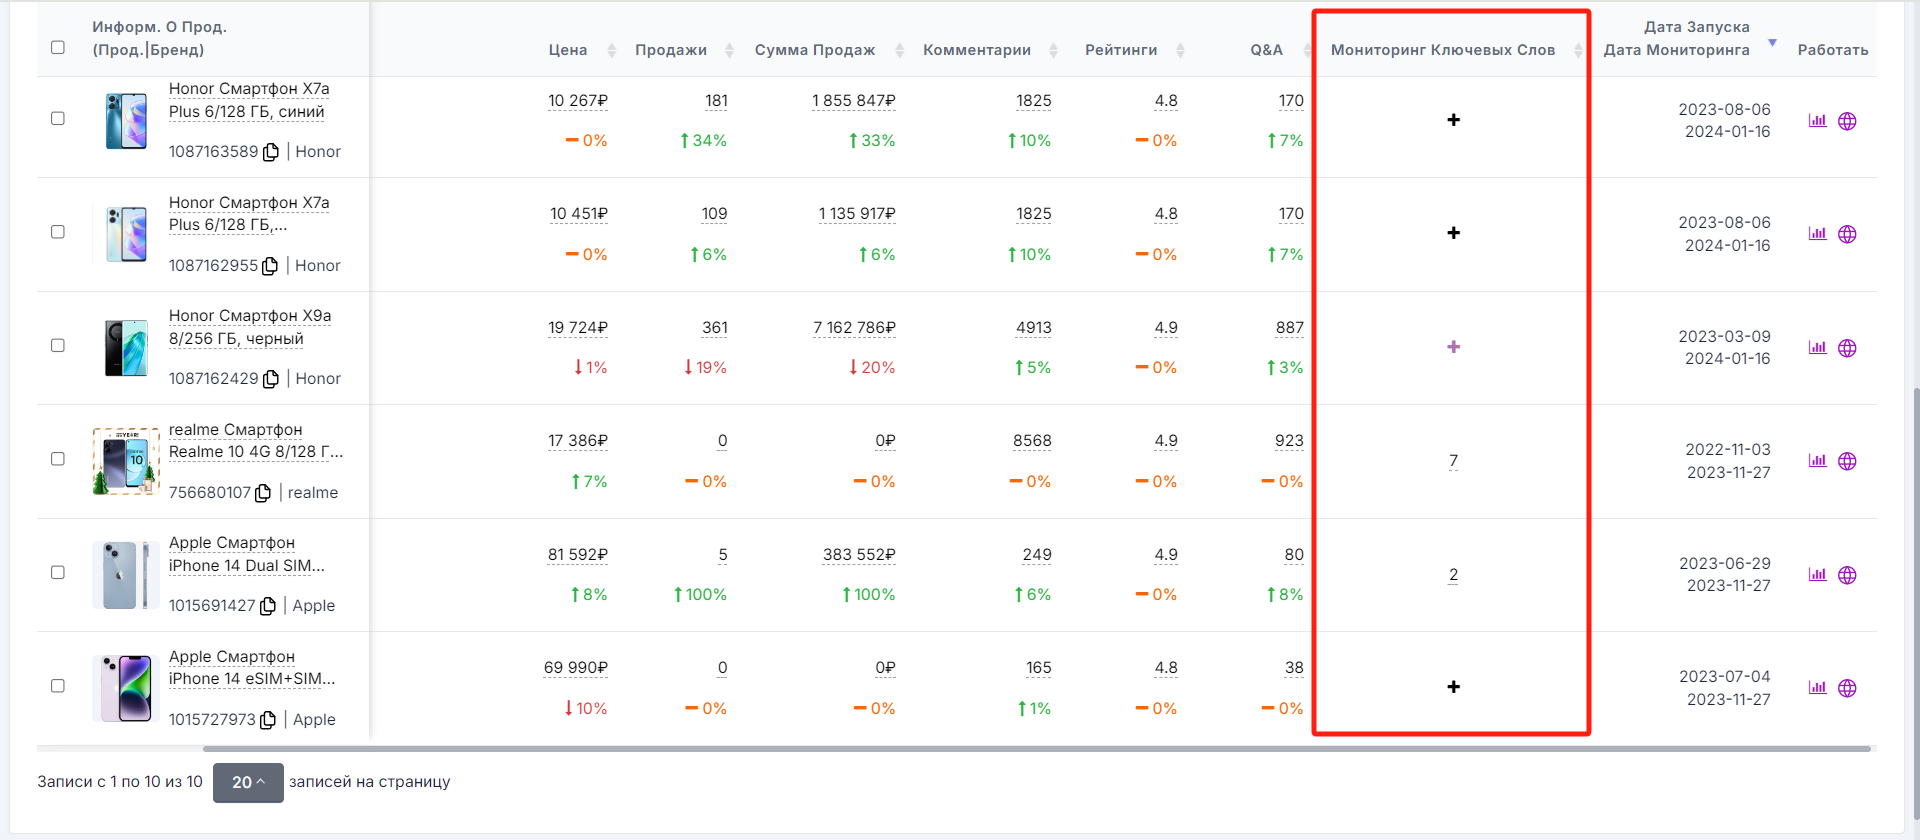Screen dimensions: 1920x840
Task: Select checkbox for Honor X7a 1087162955 row
Action: (58, 231)
